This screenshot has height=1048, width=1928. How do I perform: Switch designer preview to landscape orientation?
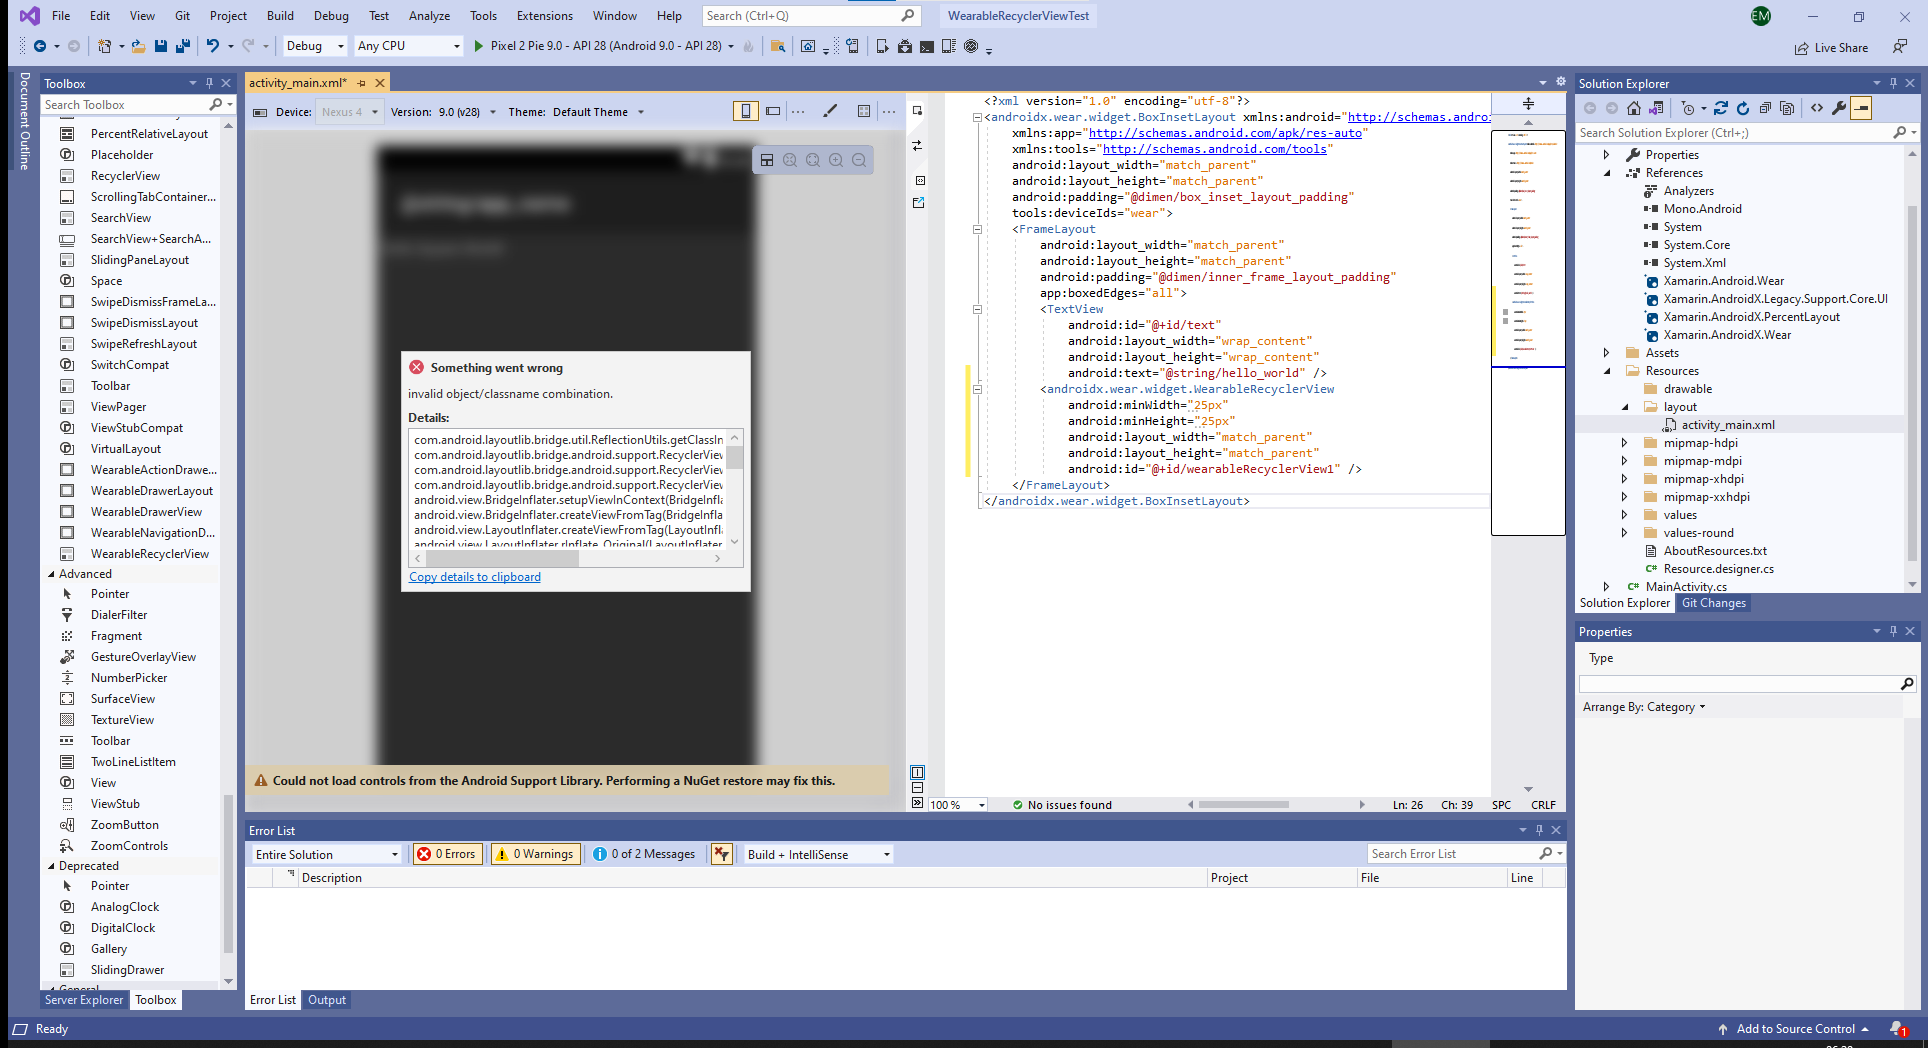(773, 111)
